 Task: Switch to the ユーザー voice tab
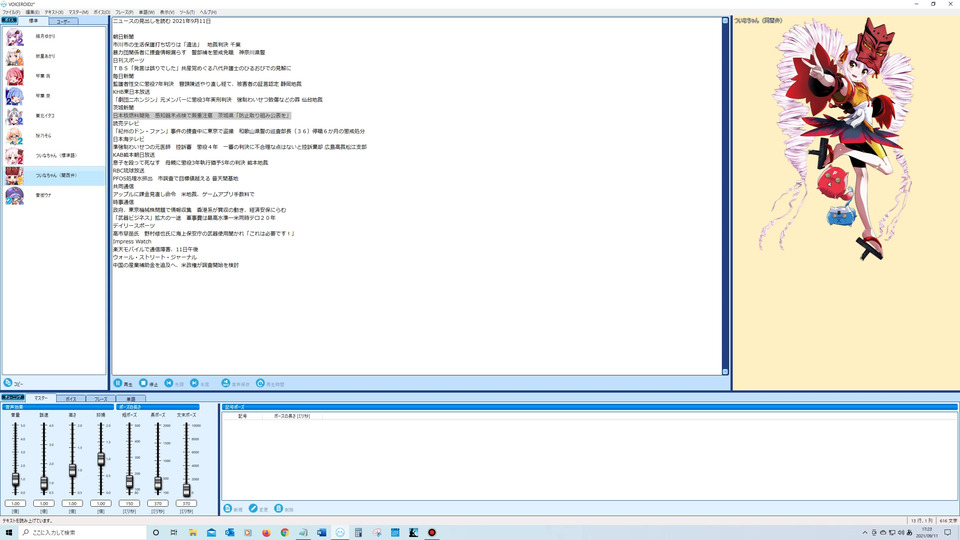[x=63, y=21]
